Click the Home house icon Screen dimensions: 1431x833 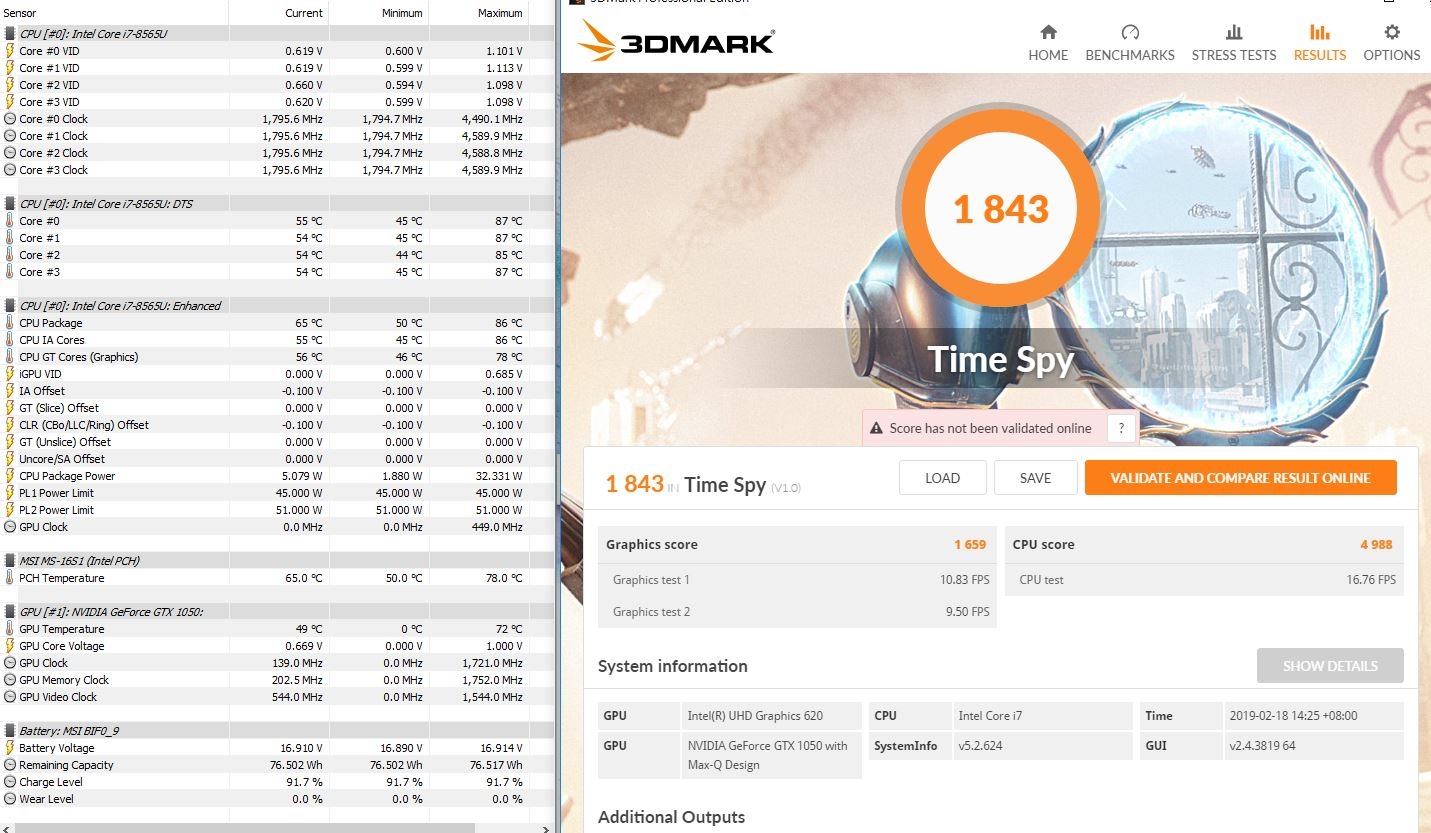(1048, 32)
